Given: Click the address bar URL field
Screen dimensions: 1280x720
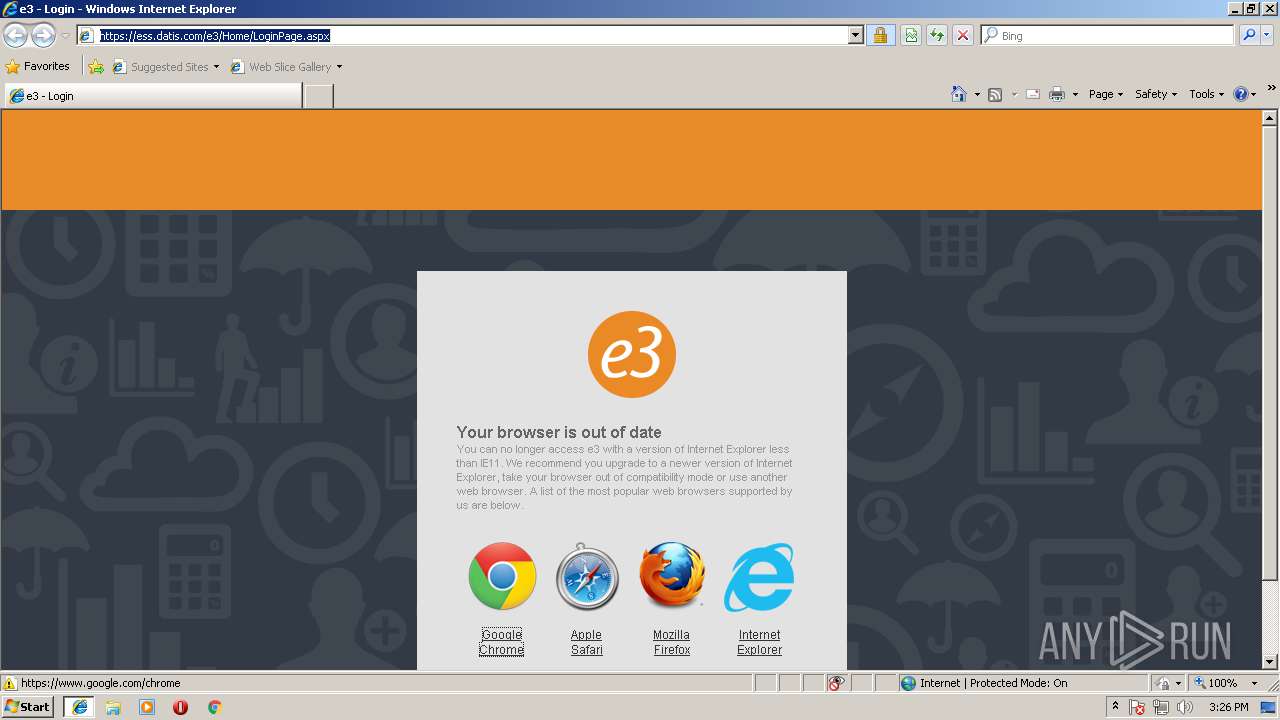Looking at the screenshot, I should (463, 35).
